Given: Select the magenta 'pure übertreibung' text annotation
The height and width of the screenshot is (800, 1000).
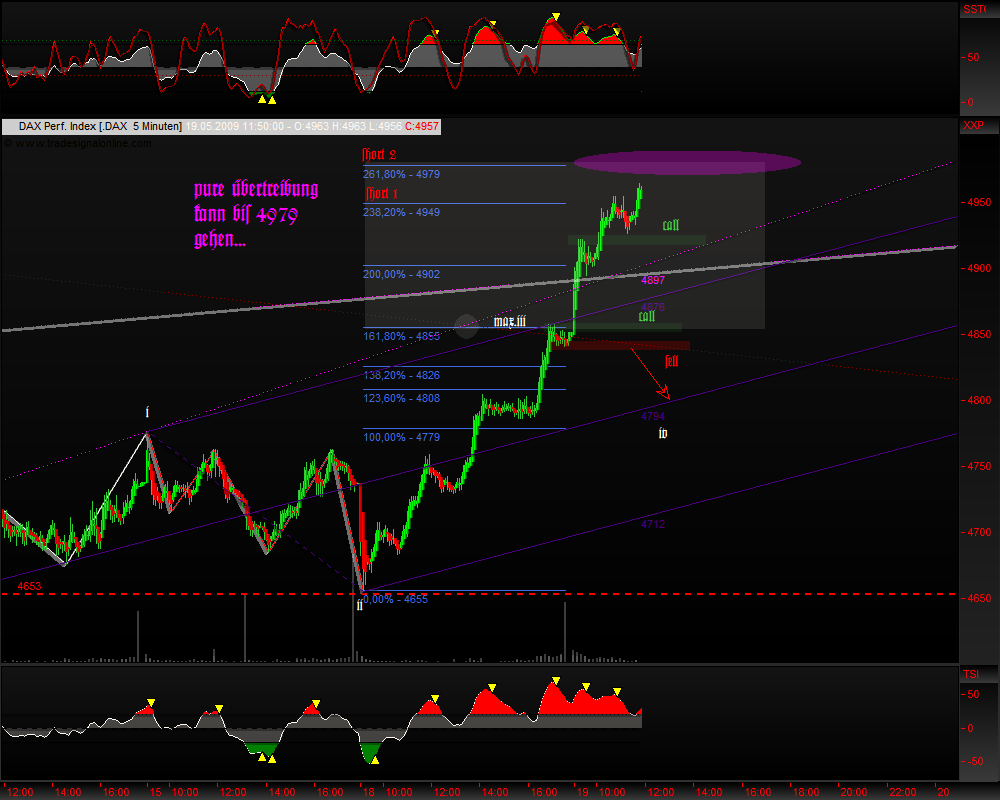Looking at the screenshot, I should coord(256,214).
